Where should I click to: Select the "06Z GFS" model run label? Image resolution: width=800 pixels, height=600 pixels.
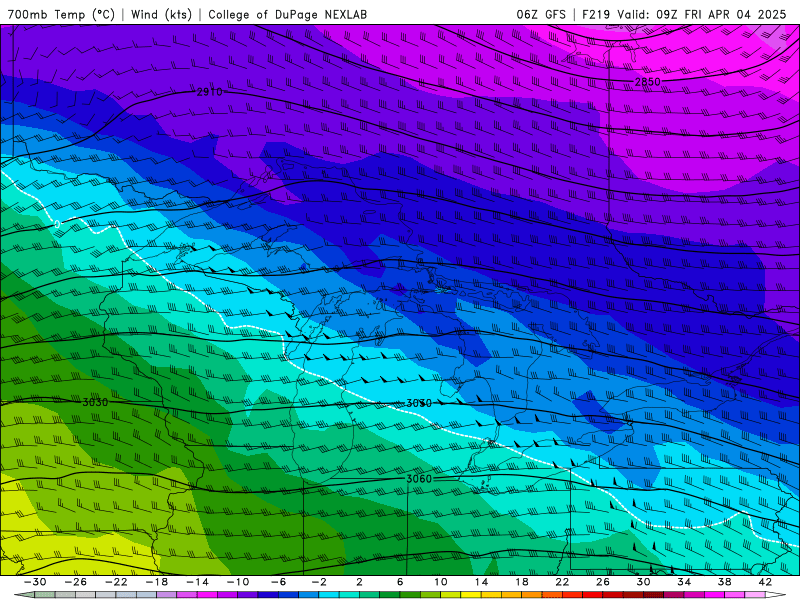[541, 14]
